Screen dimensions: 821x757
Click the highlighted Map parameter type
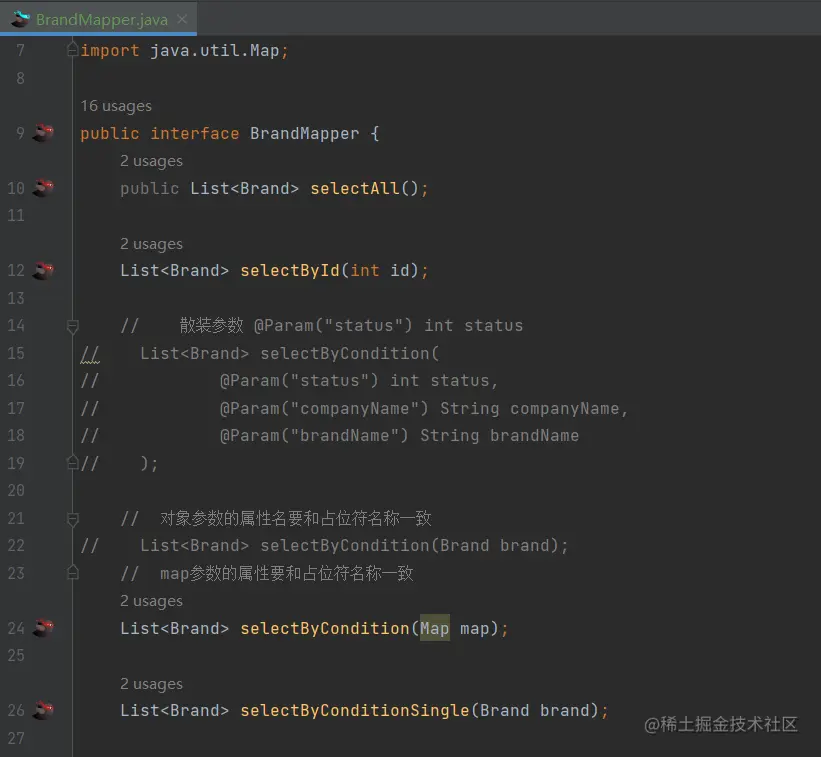[435, 628]
